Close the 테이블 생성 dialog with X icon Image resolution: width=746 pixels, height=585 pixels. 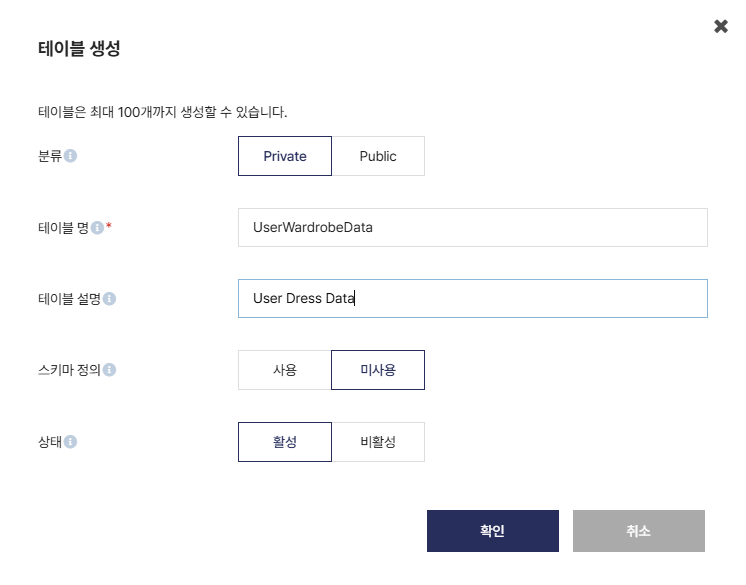[x=721, y=26]
